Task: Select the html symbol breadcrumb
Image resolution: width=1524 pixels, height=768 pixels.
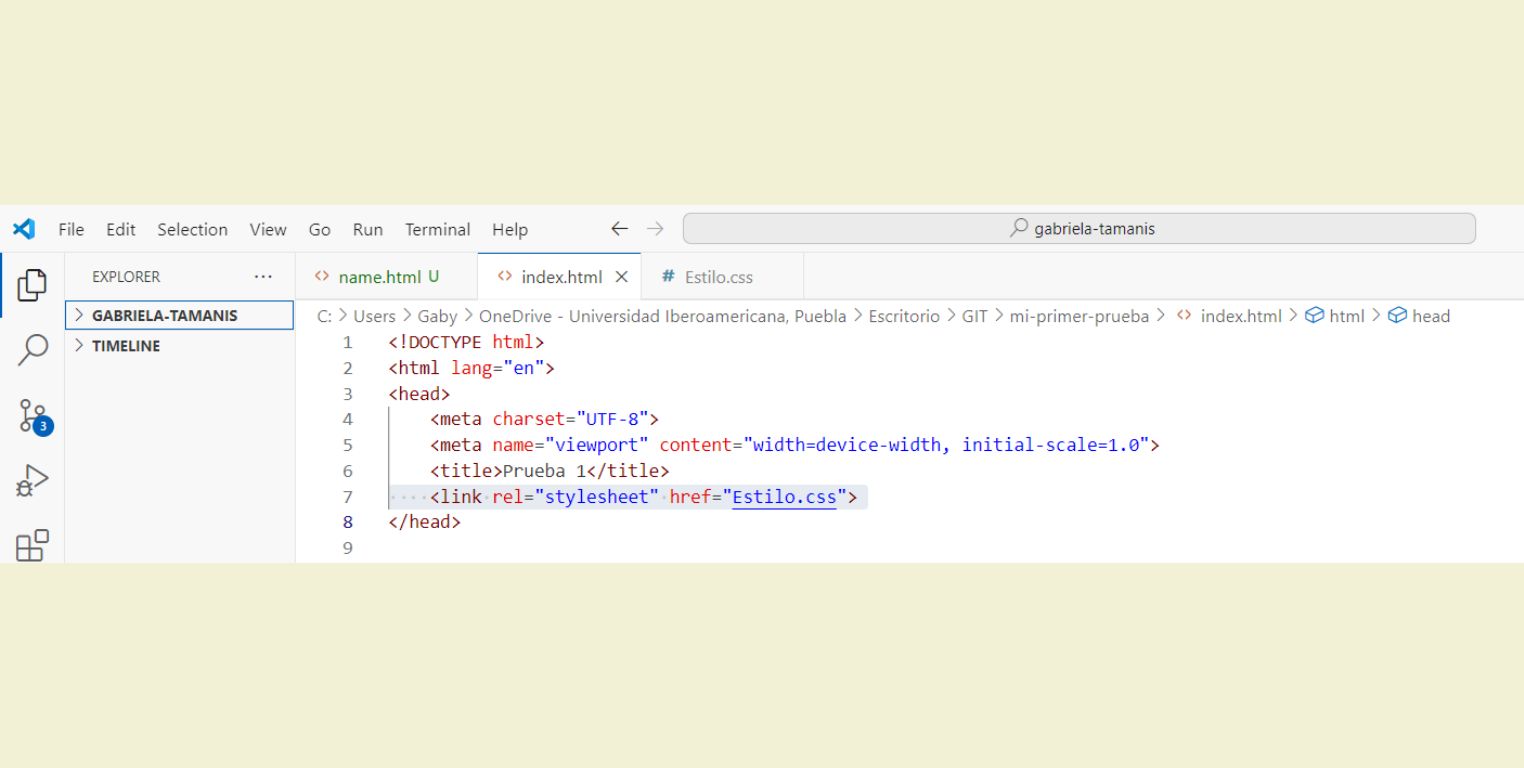Action: 1335,316
